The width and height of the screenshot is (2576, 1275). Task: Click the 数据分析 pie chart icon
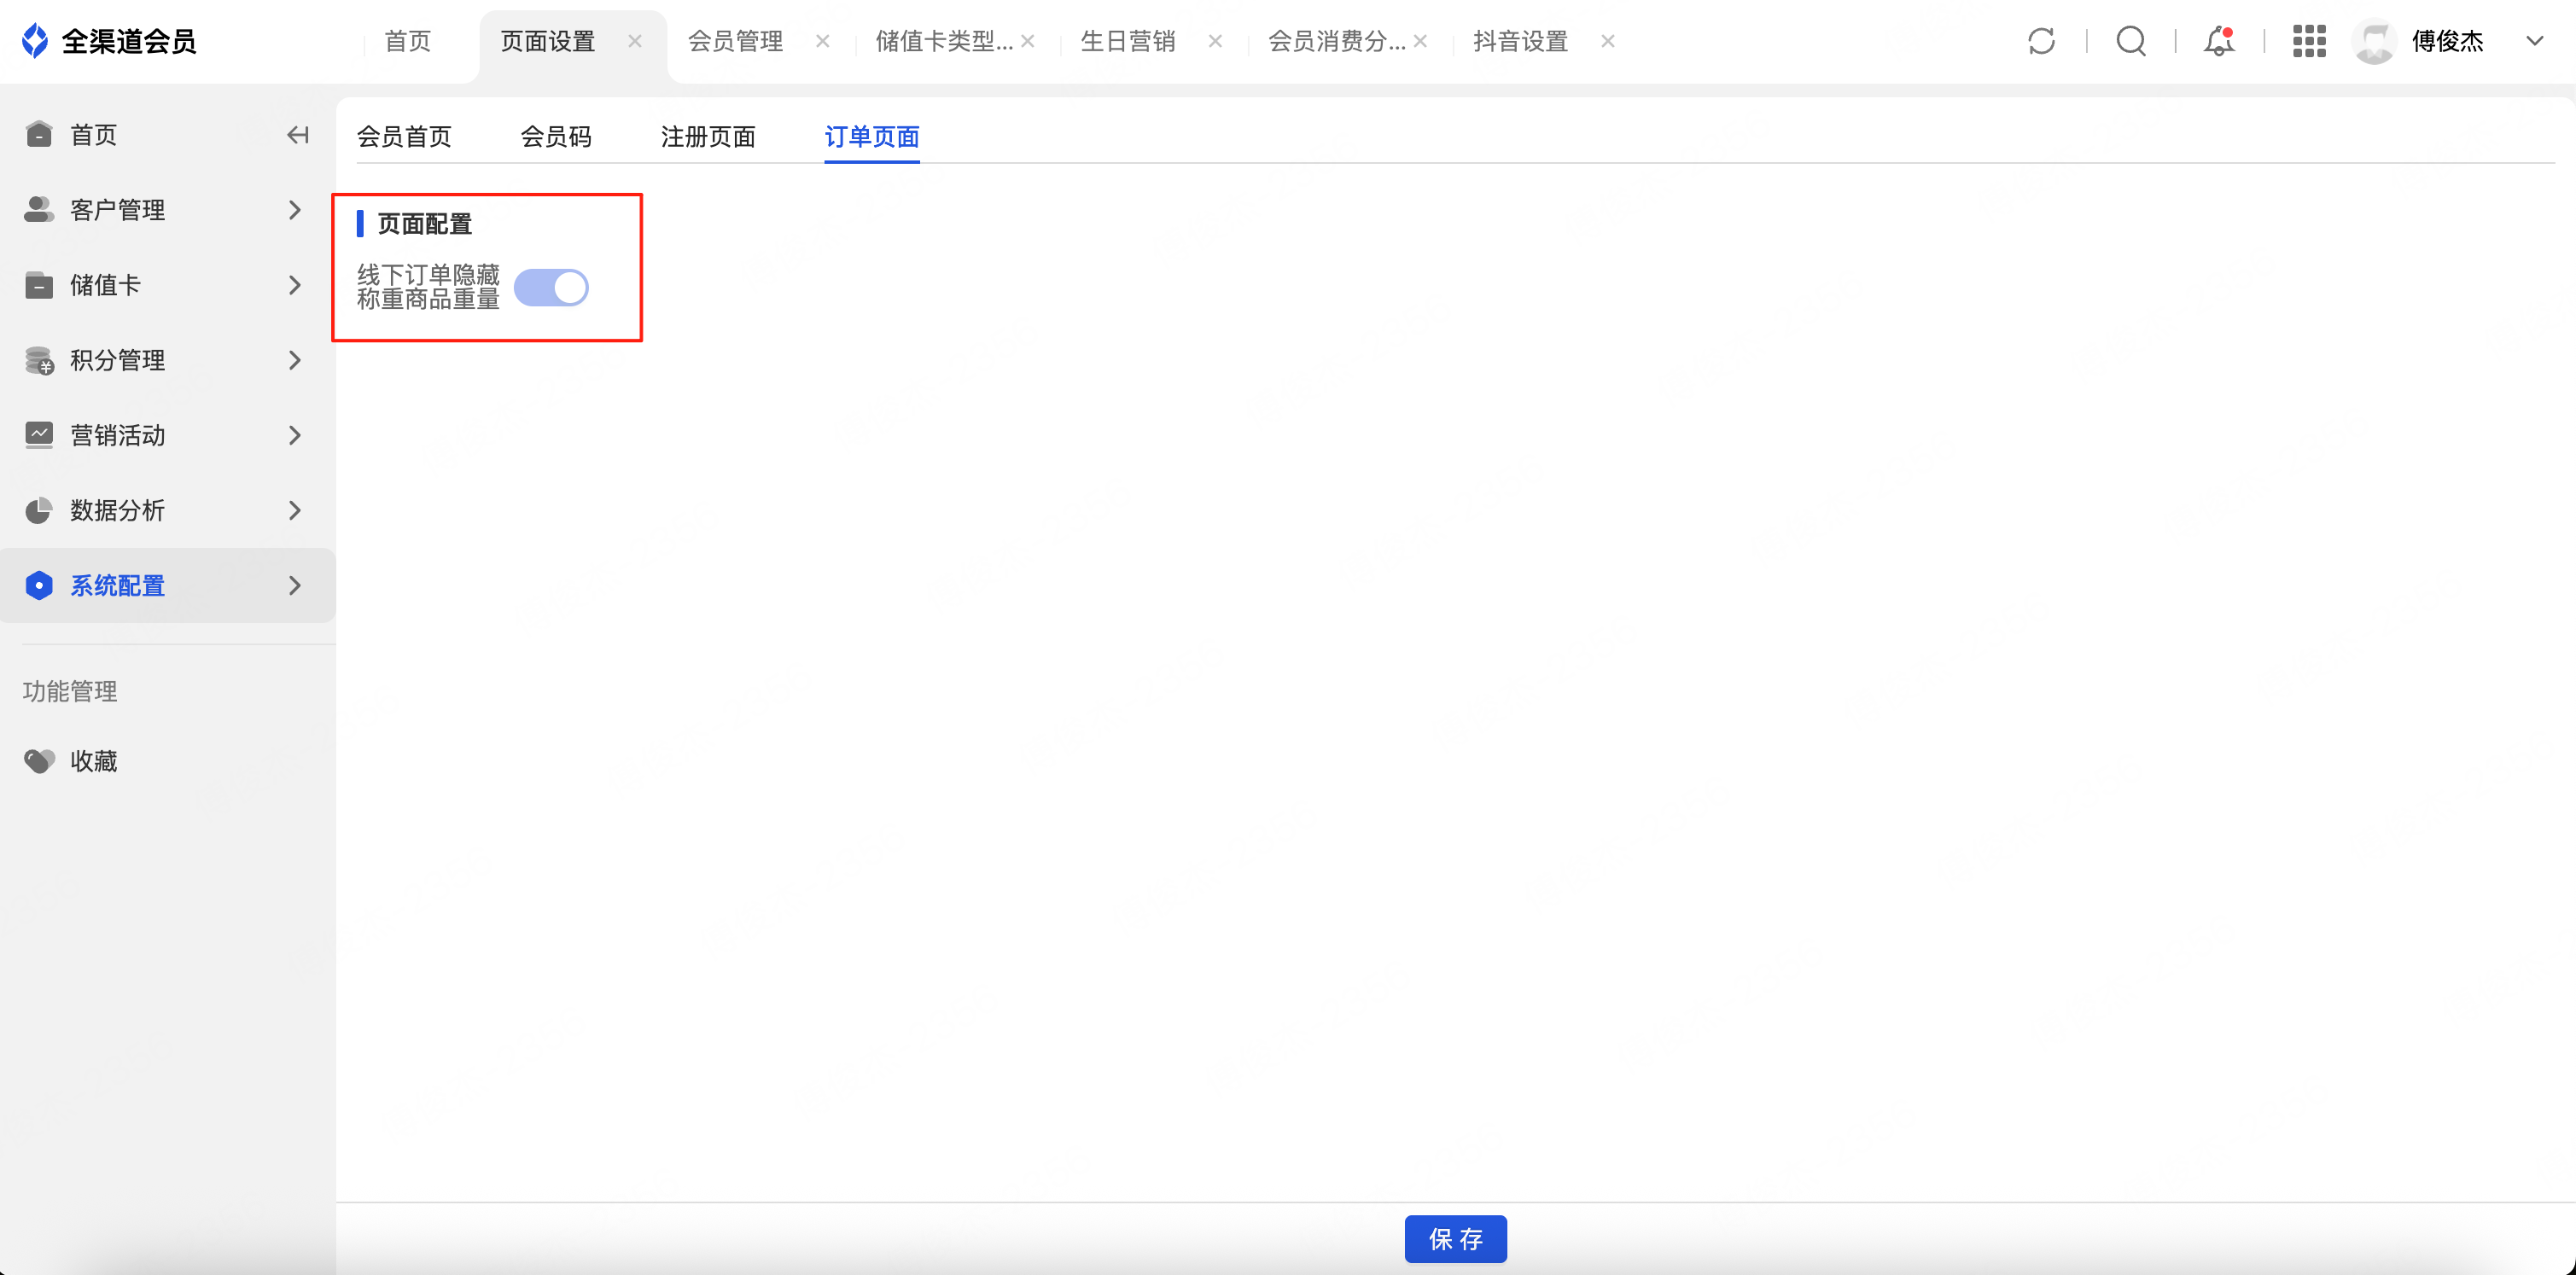[x=39, y=510]
